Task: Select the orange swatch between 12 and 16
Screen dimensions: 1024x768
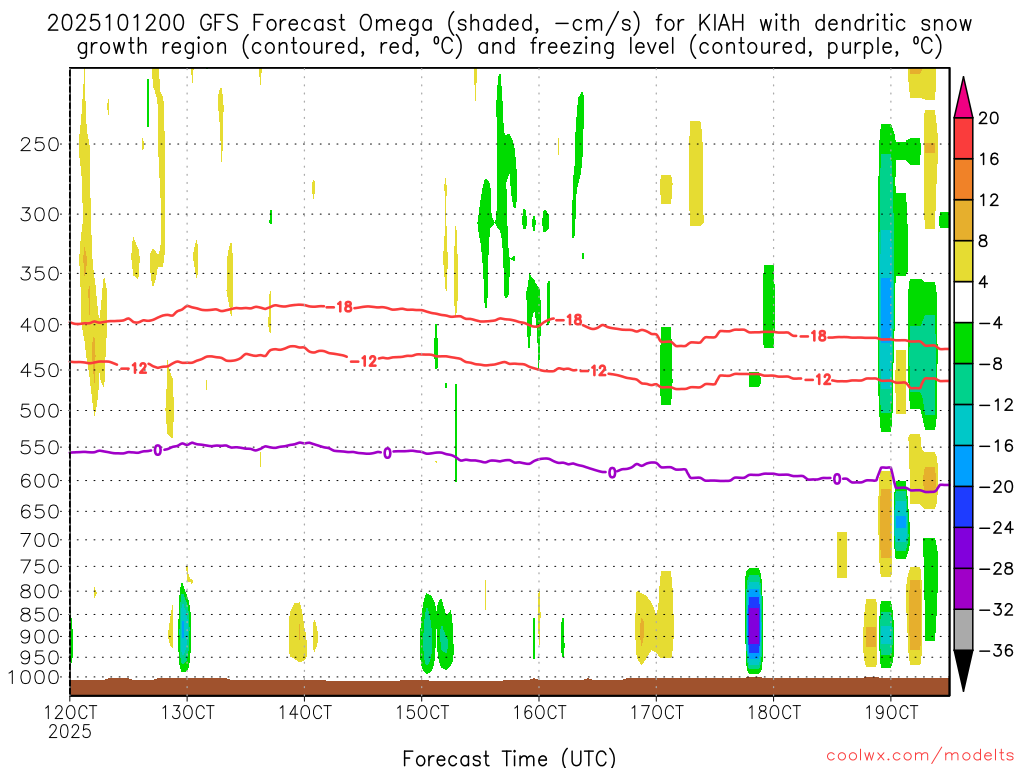Action: [963, 180]
